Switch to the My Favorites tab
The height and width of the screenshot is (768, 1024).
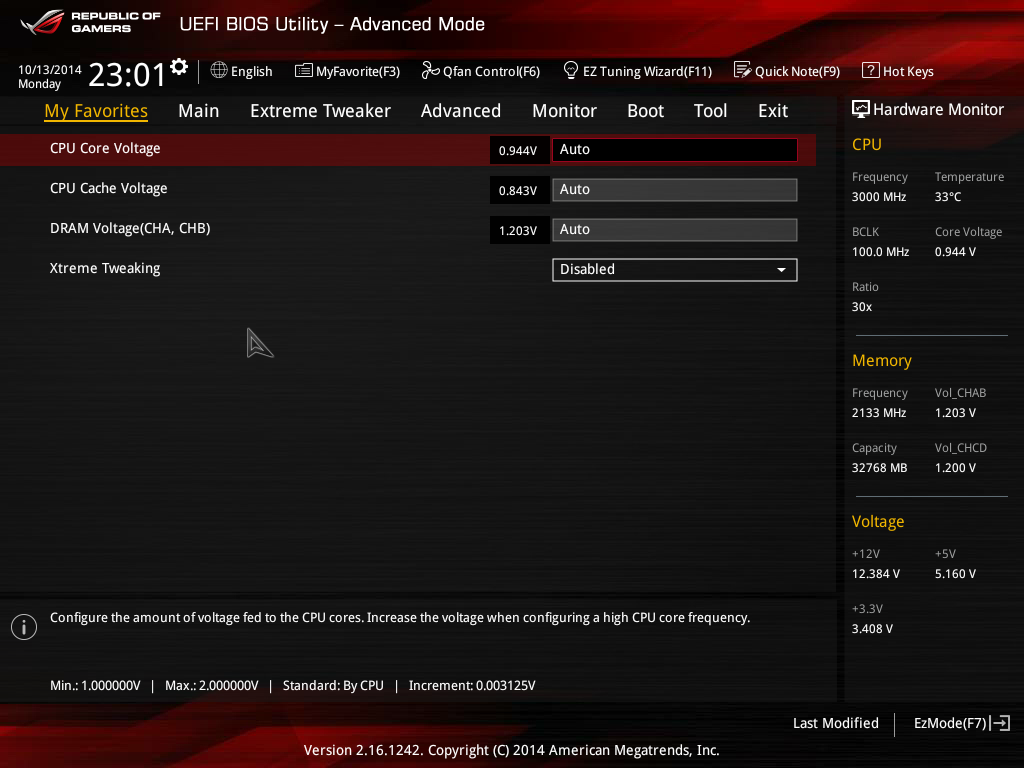96,111
